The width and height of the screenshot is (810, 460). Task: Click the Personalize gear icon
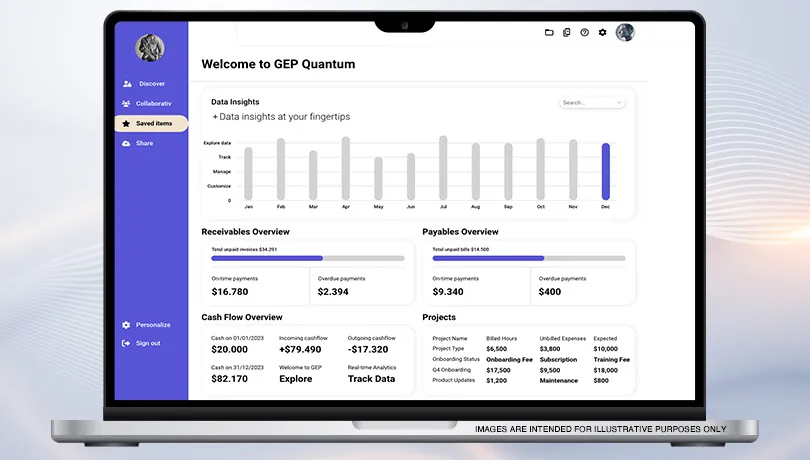[x=126, y=325]
